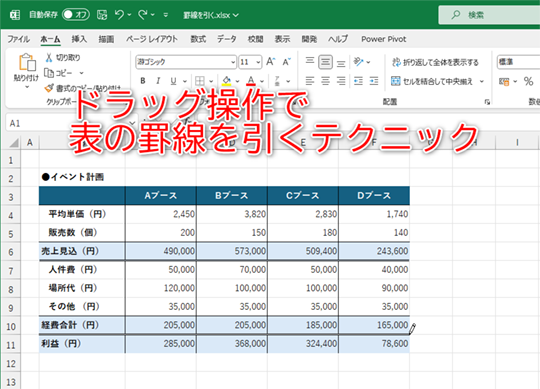The height and width of the screenshot is (389, 540).
Task: Switch to the 校閲 tab
Action: coord(256,39)
